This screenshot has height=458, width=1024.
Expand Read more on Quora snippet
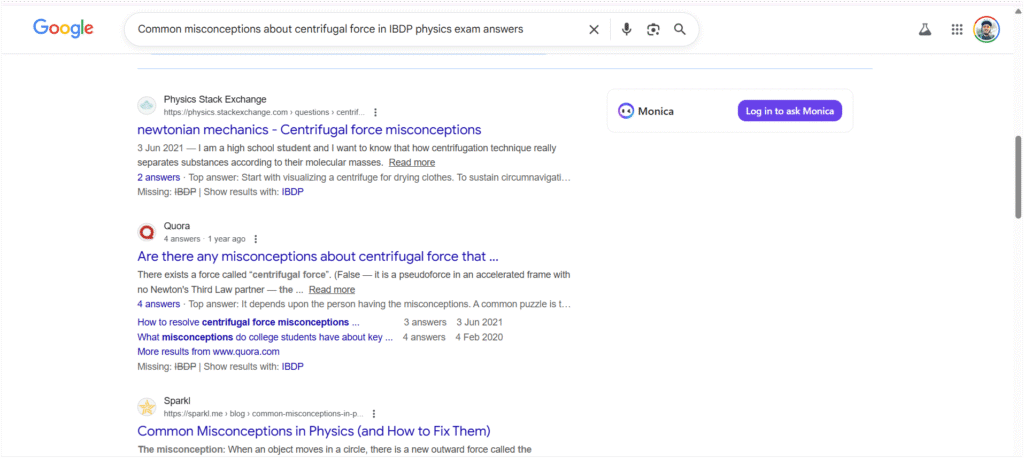click(x=332, y=289)
